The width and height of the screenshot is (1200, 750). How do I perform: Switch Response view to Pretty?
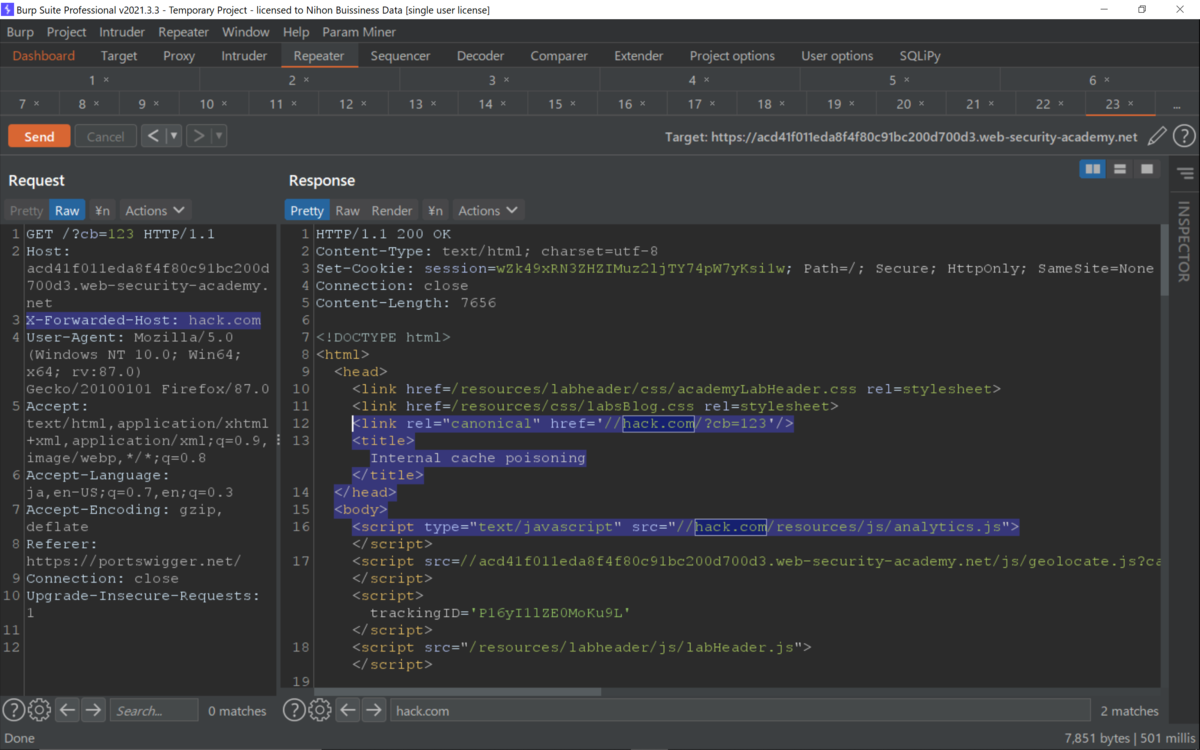point(307,210)
